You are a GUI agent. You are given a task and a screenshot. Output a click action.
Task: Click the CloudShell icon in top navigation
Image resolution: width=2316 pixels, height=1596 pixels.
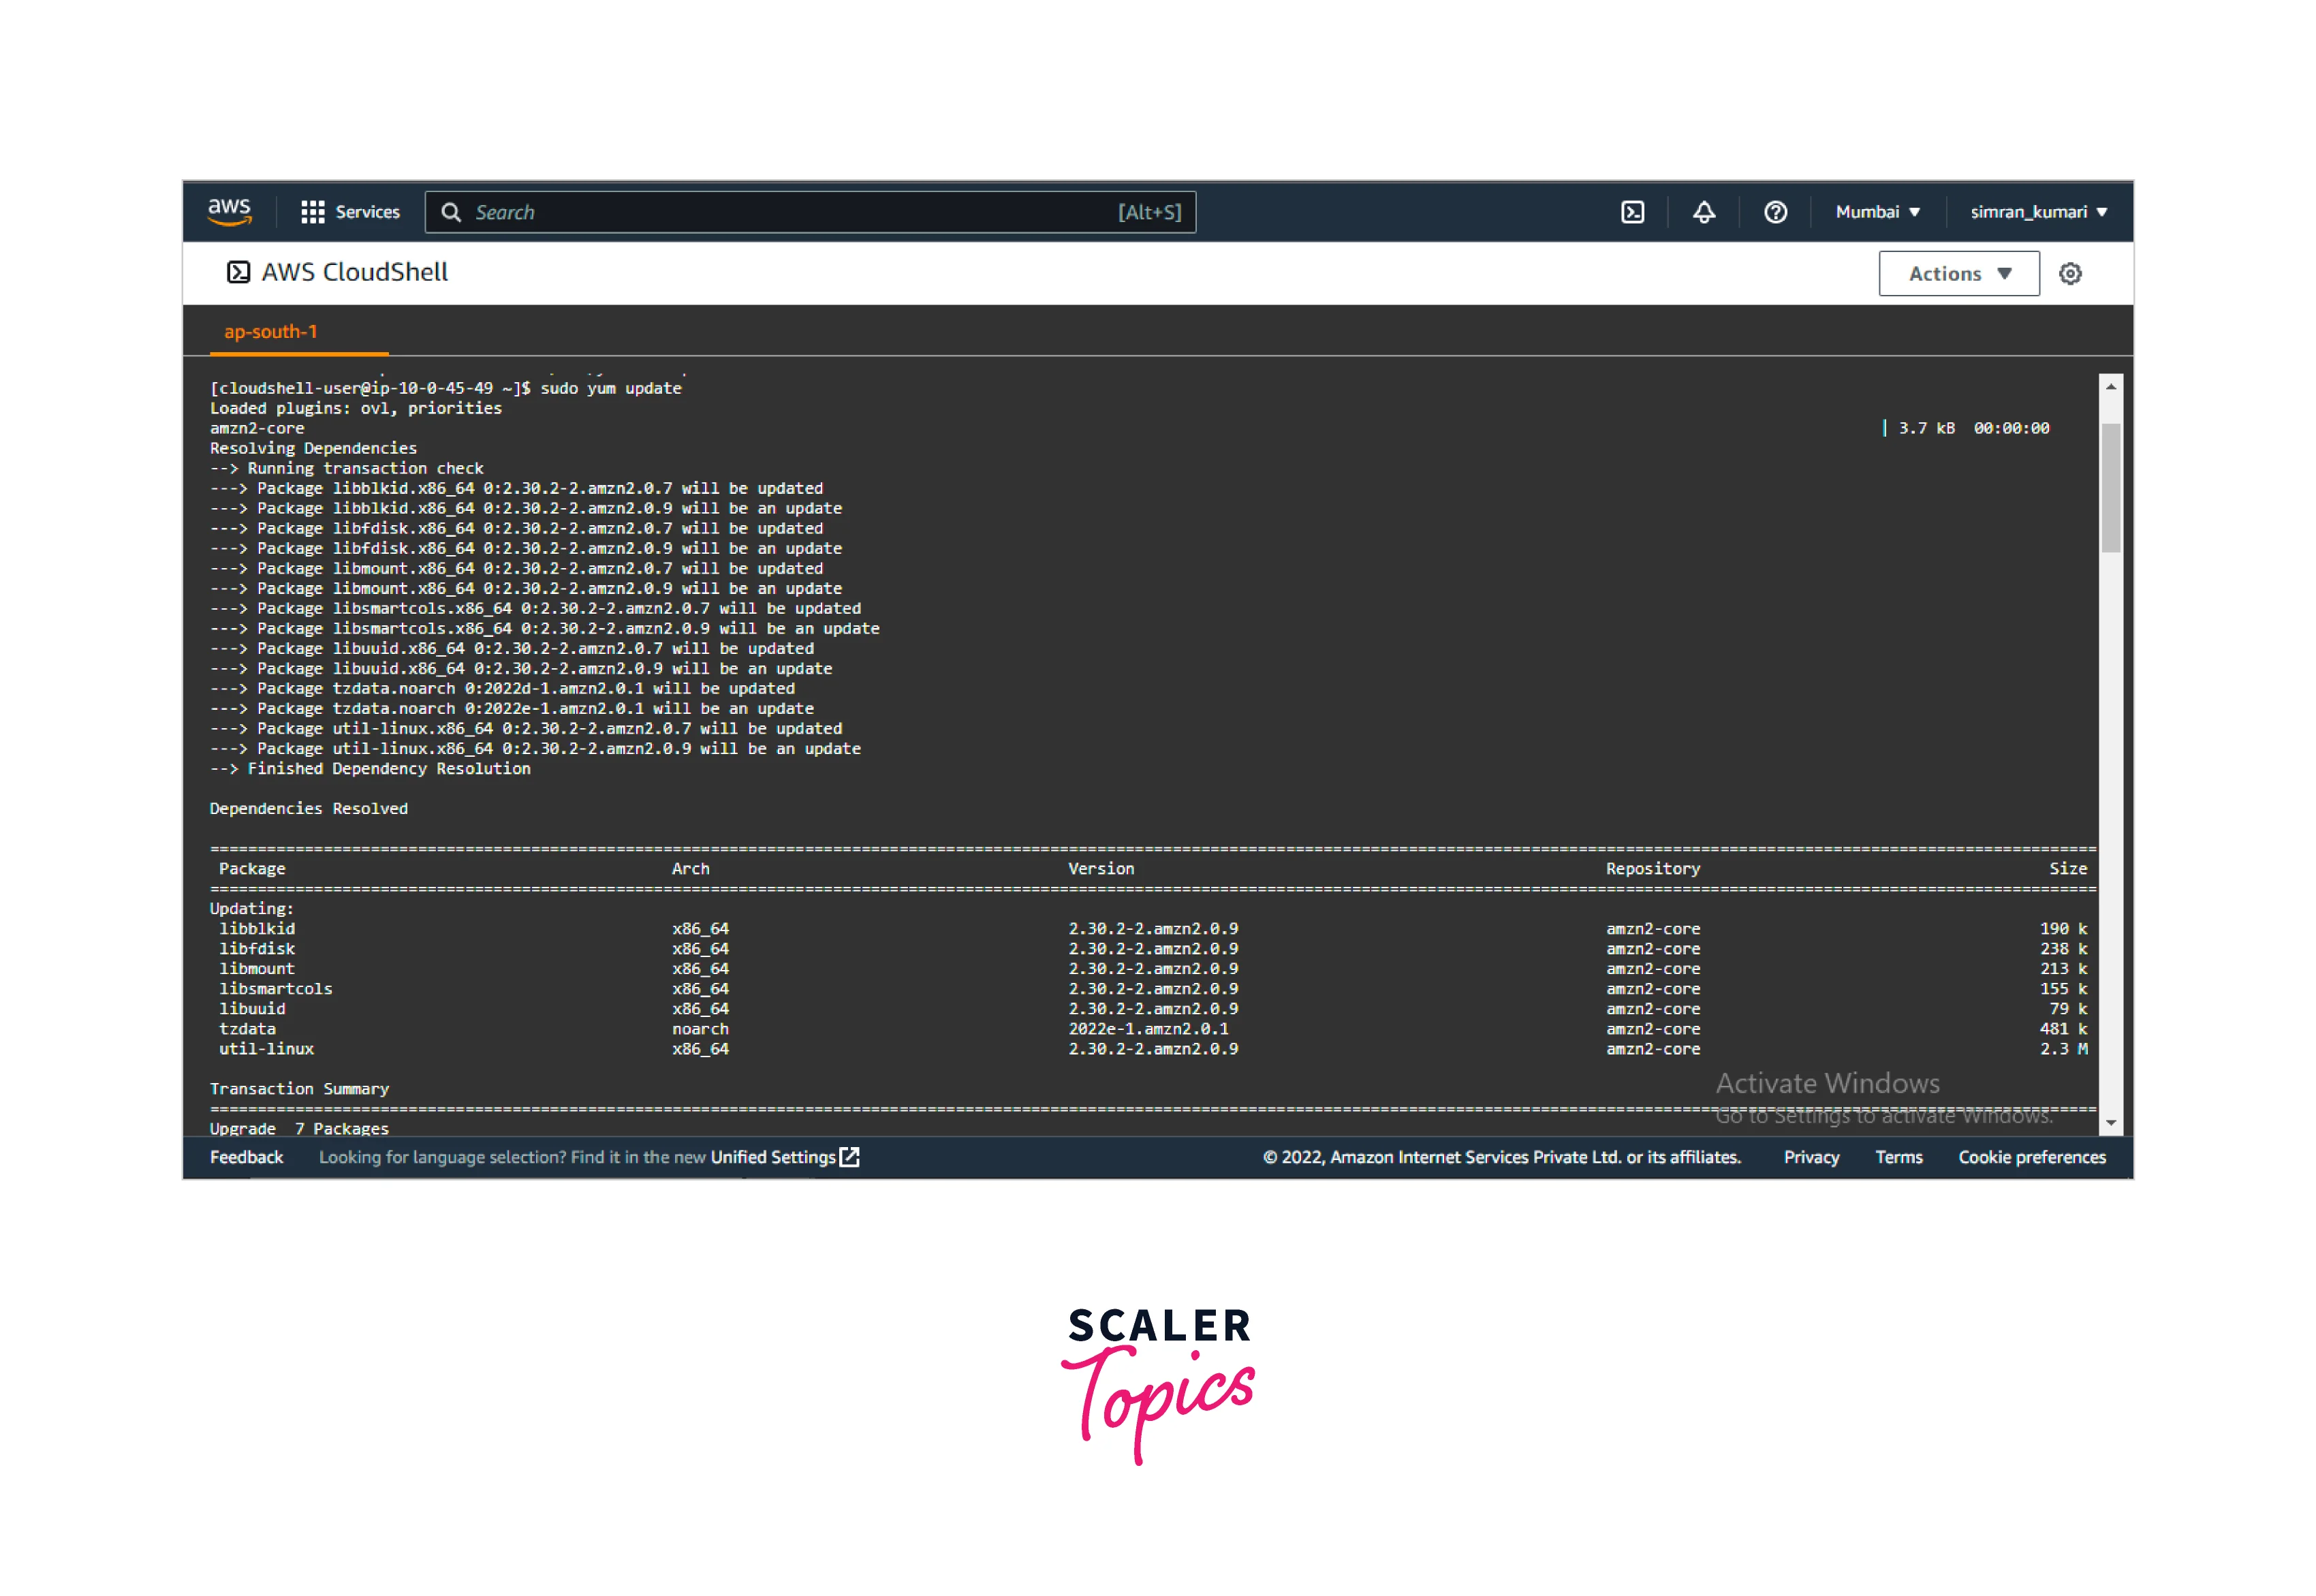1632,212
